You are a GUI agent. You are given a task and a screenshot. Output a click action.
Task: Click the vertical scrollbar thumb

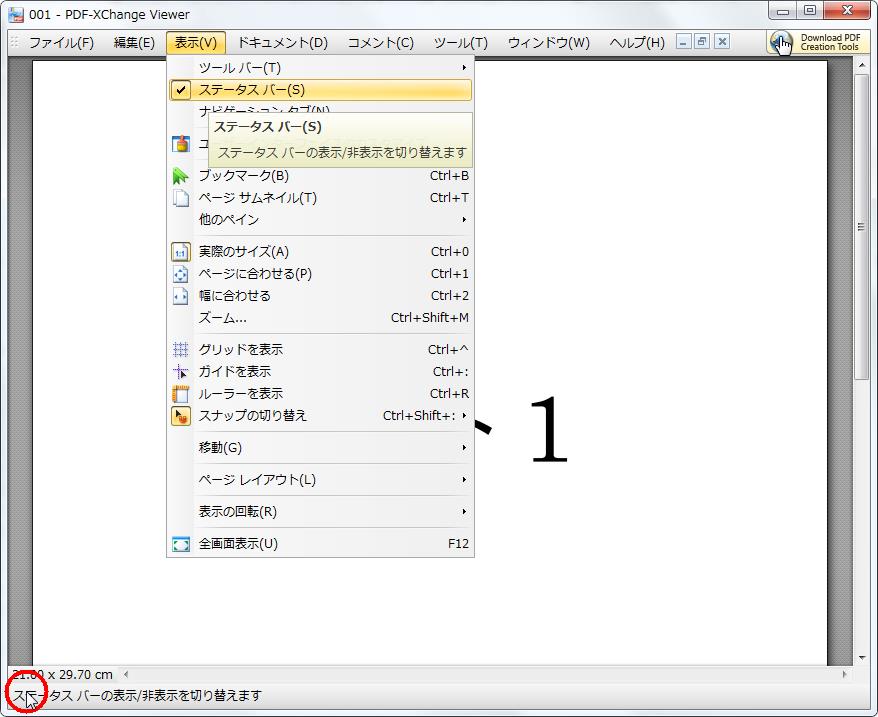[861, 226]
